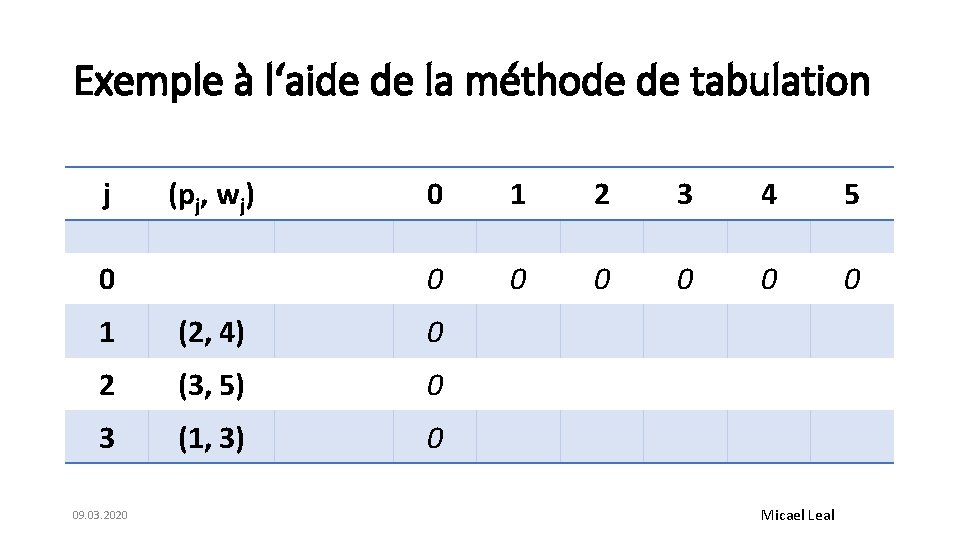Click the row label 3

(x=107, y=438)
